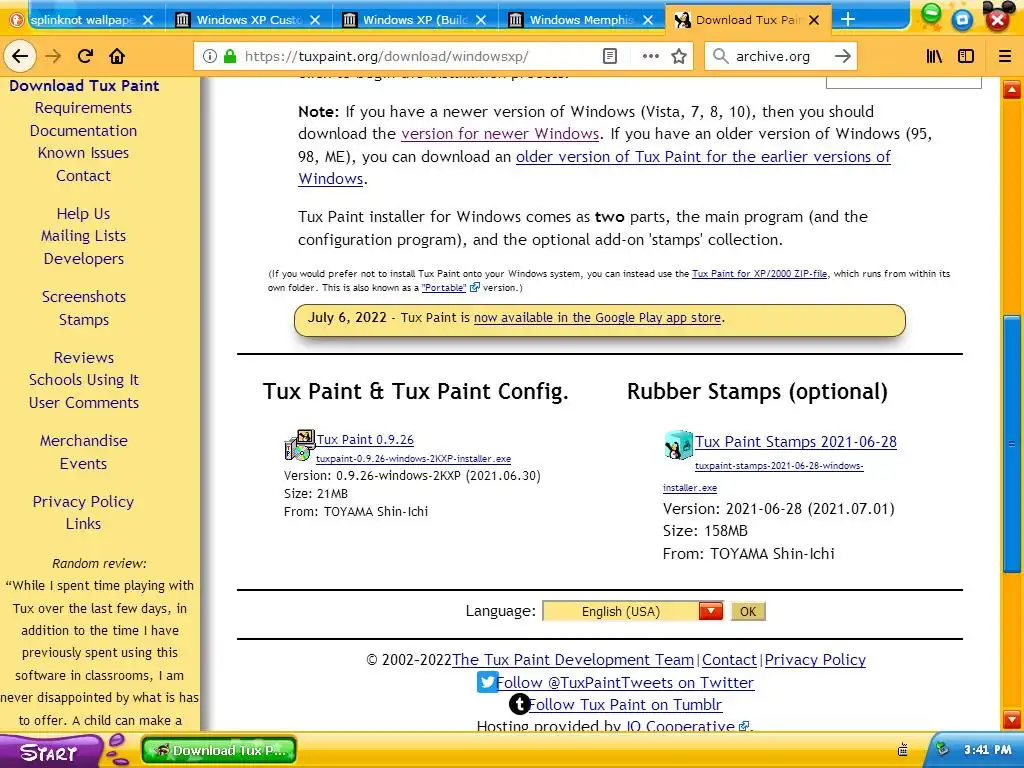Bookmark this page with star icon
The height and width of the screenshot is (768, 1024).
pyautogui.click(x=679, y=56)
